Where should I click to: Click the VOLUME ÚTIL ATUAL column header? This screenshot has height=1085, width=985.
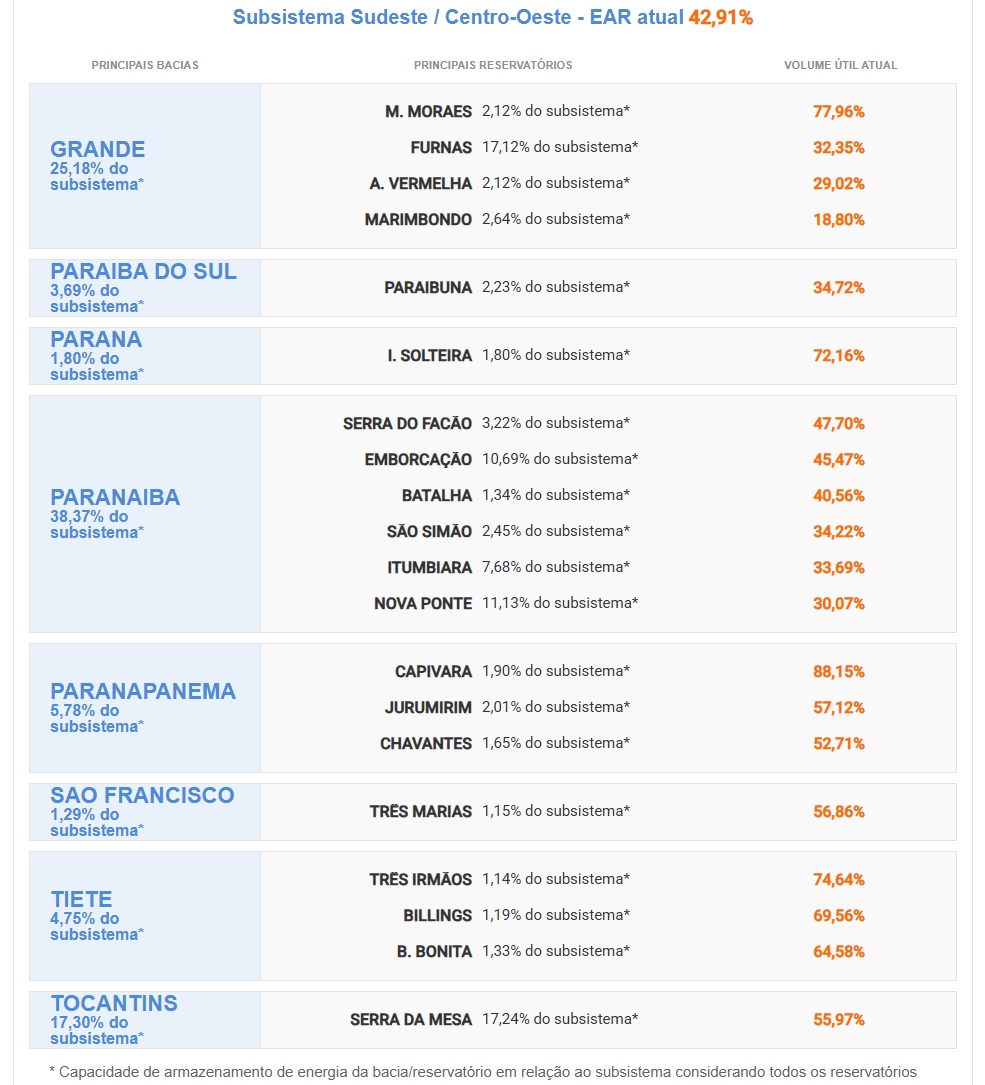click(x=840, y=65)
